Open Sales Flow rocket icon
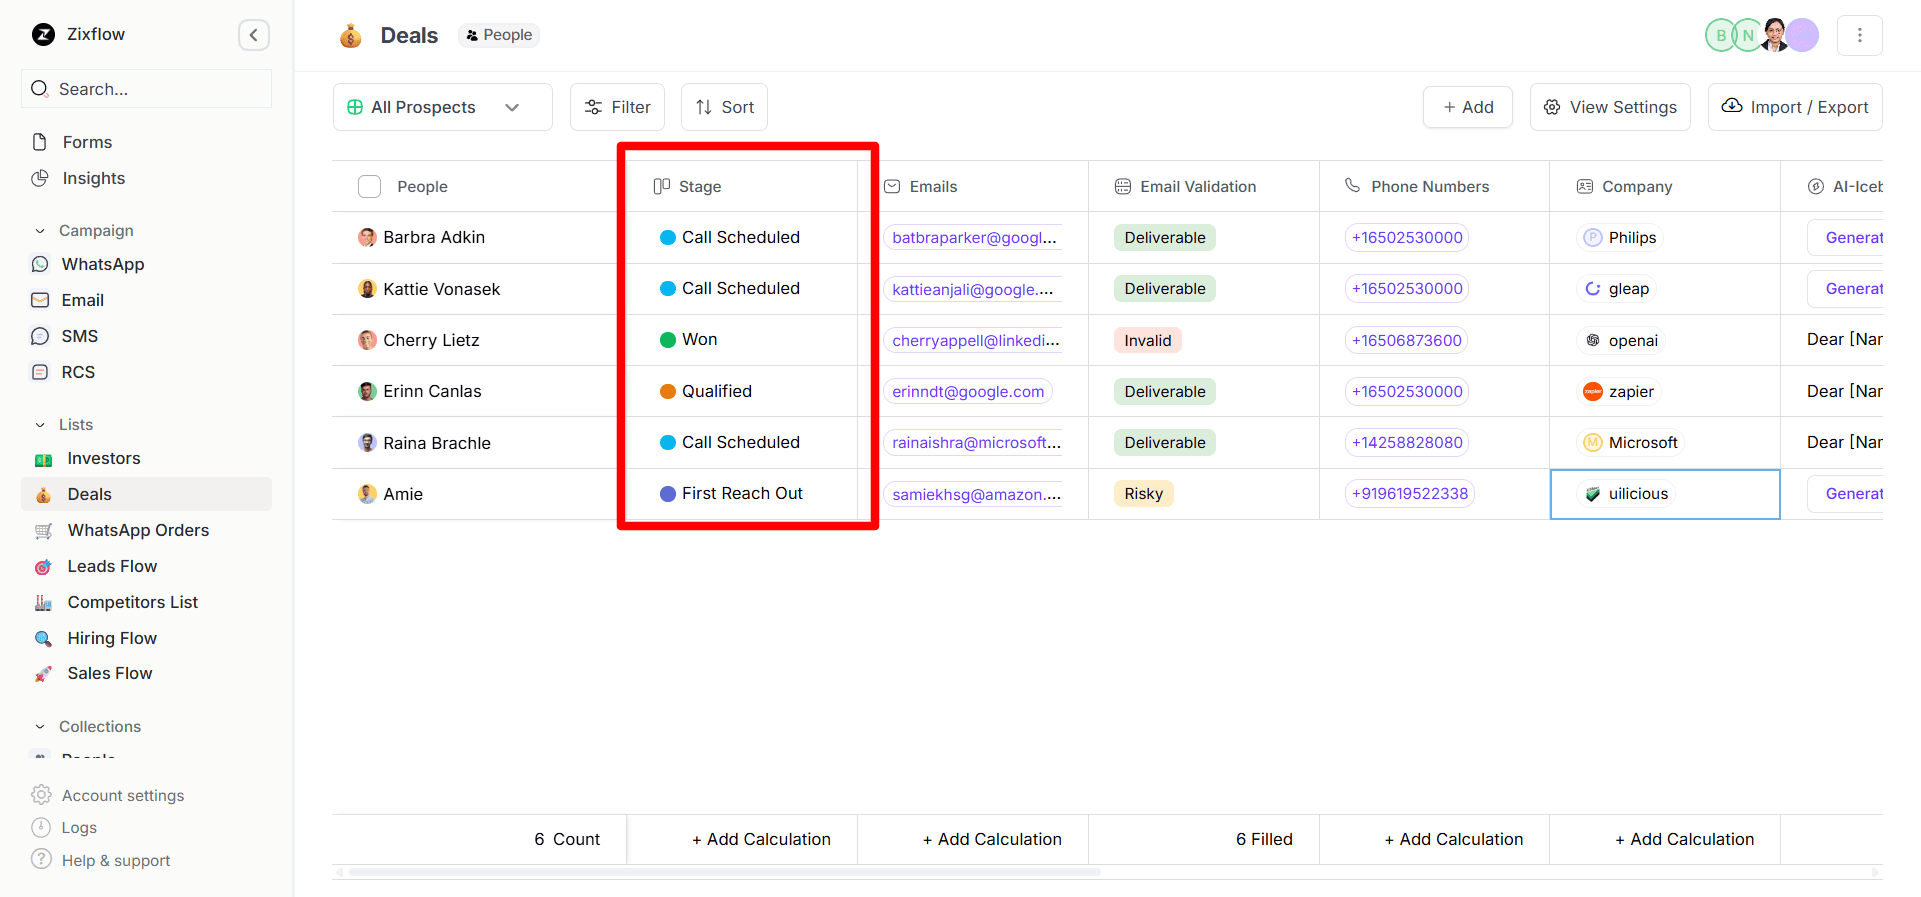This screenshot has height=897, width=1921. point(44,674)
